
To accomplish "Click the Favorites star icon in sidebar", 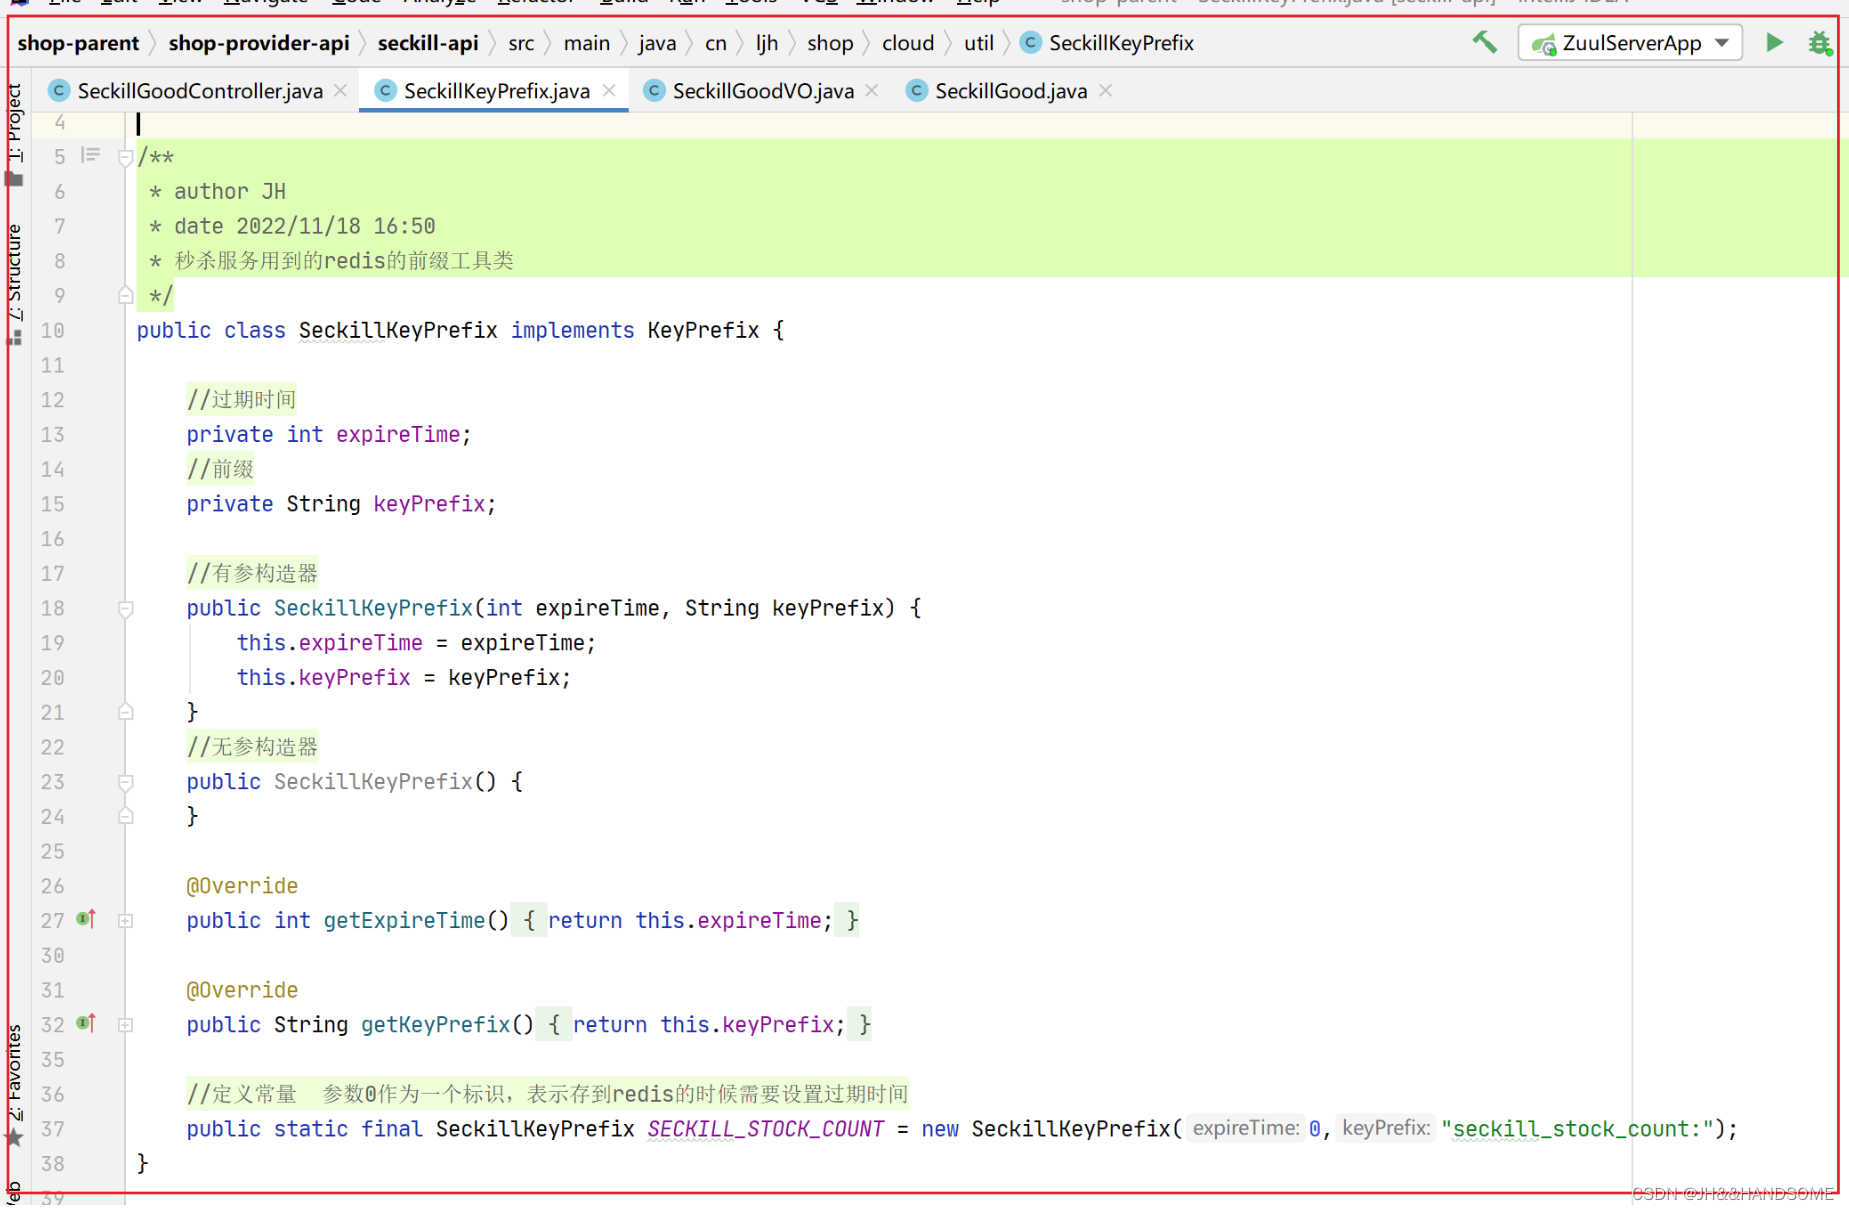I will point(14,1137).
